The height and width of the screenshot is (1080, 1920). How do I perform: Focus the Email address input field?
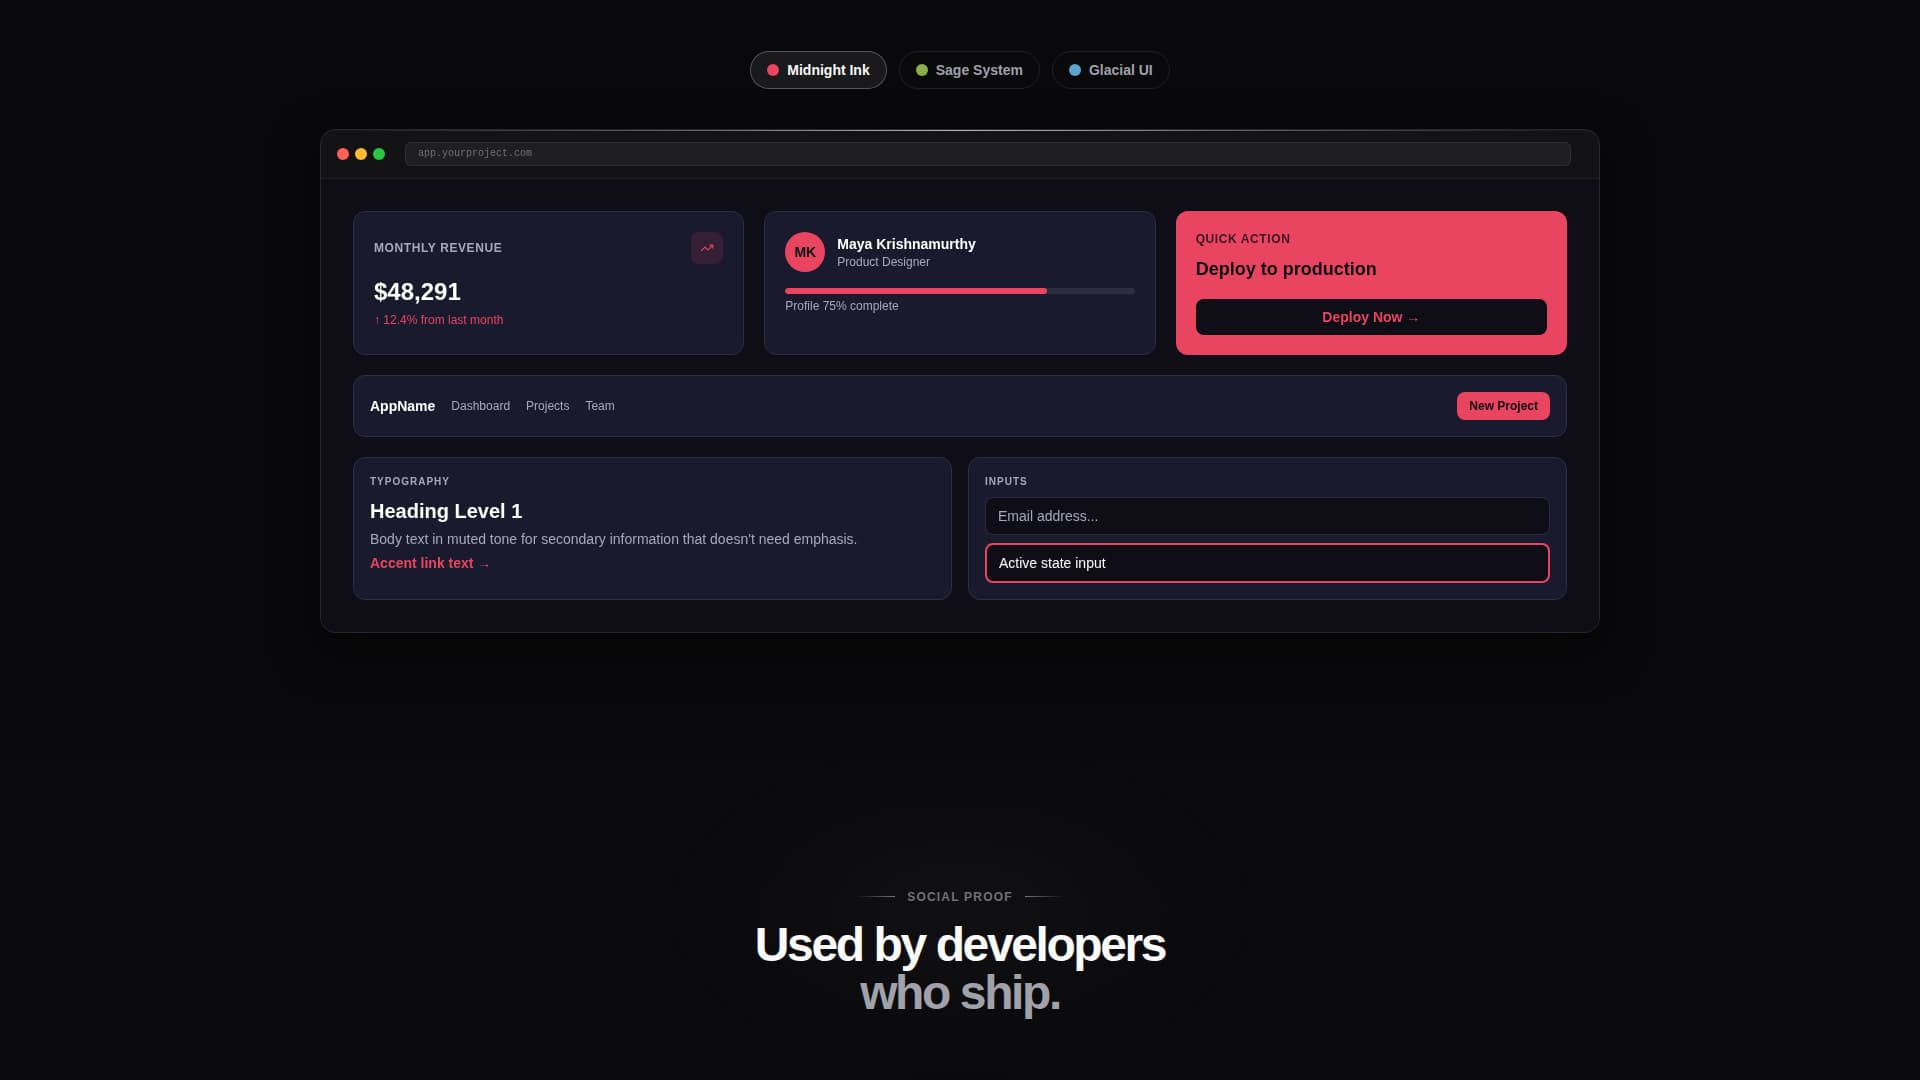pyautogui.click(x=1267, y=516)
